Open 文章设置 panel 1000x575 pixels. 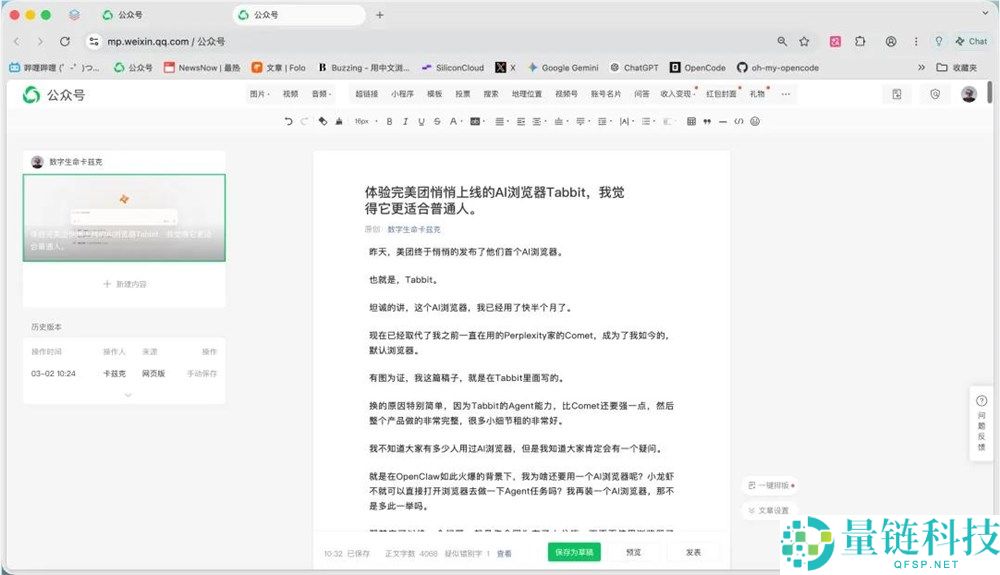[x=768, y=510]
